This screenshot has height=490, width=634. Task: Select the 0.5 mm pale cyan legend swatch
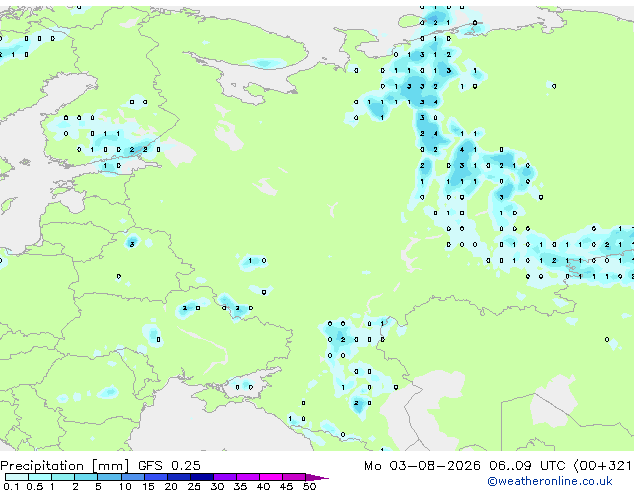click(x=40, y=477)
